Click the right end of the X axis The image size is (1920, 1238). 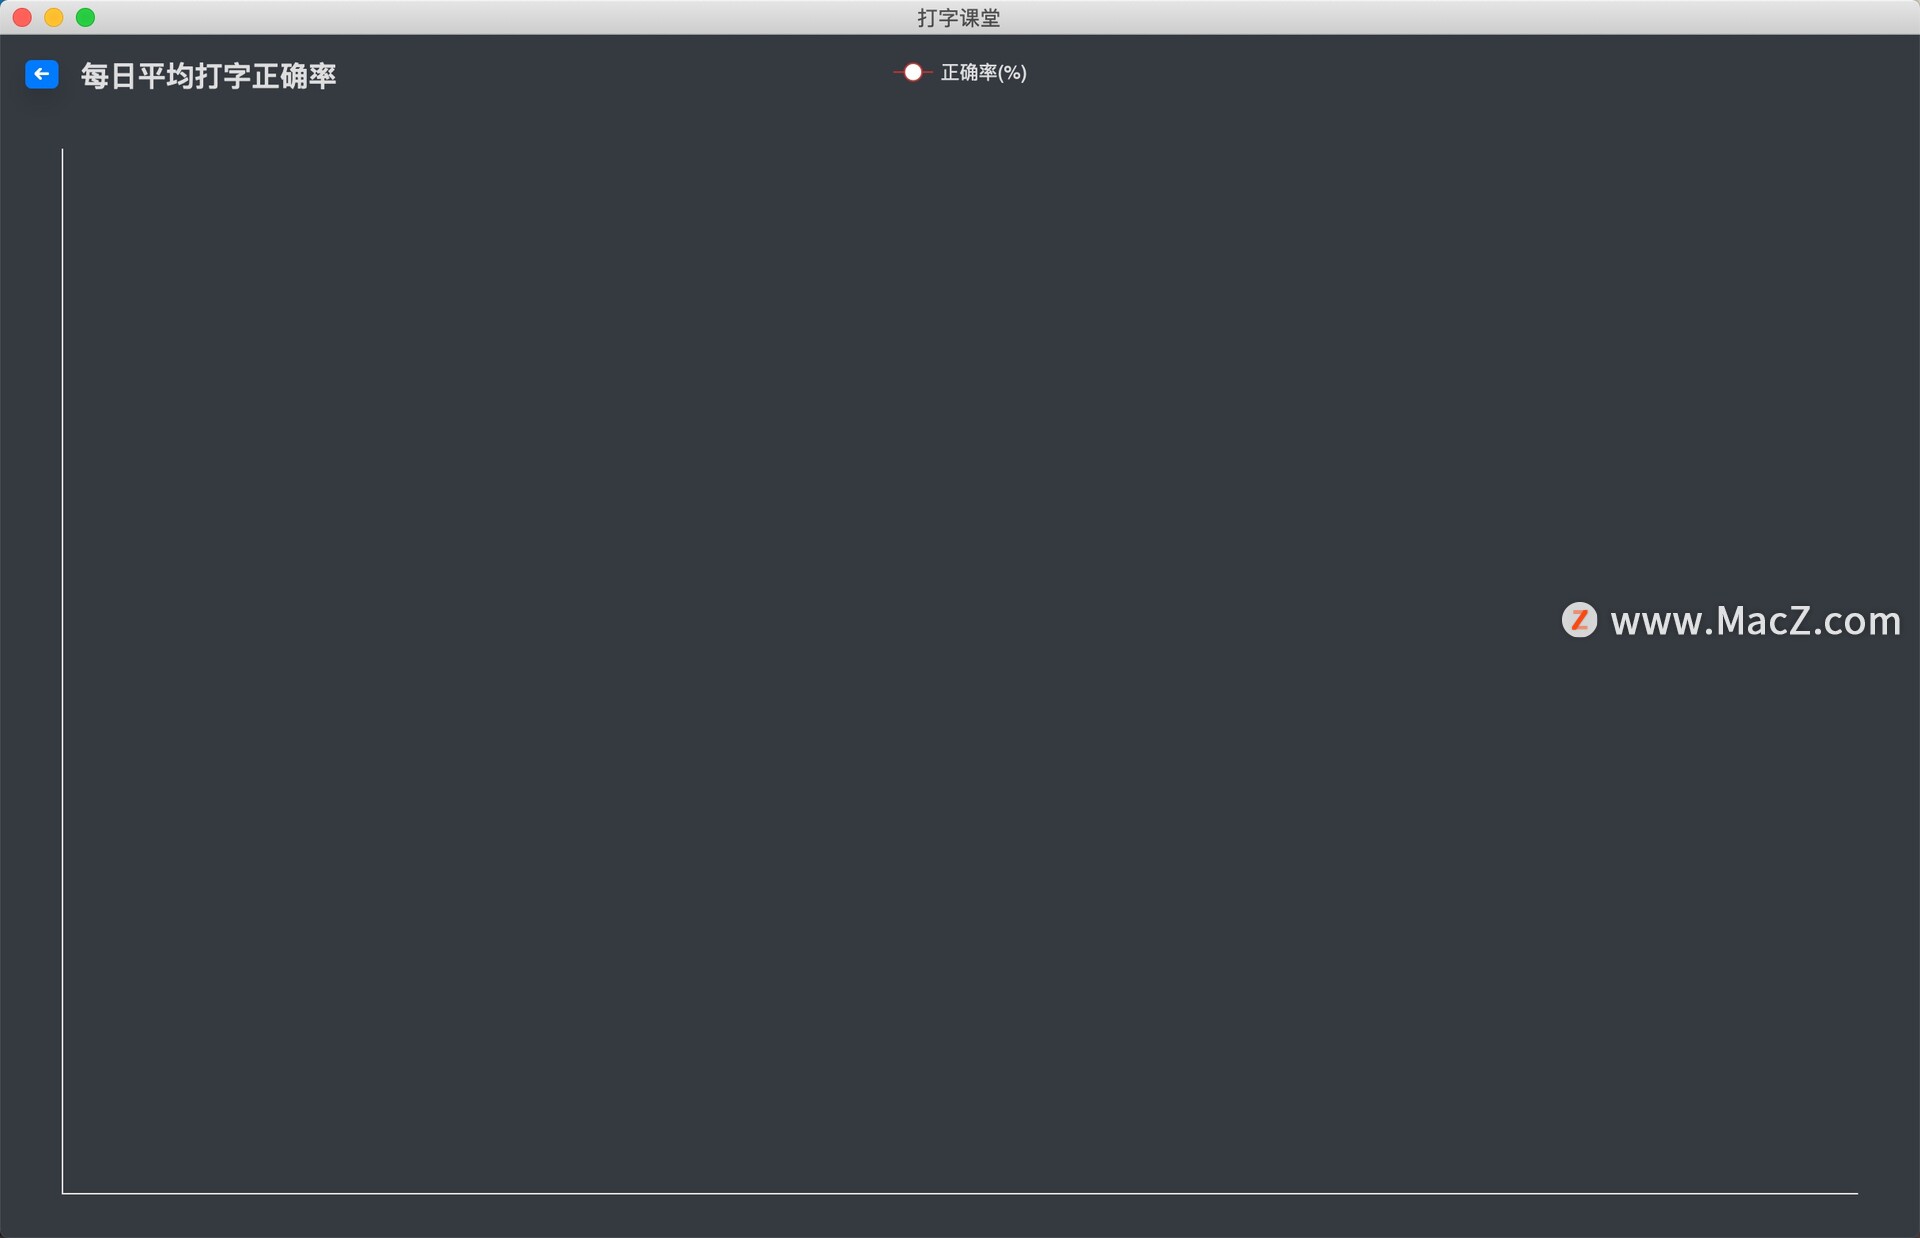tap(1856, 1193)
